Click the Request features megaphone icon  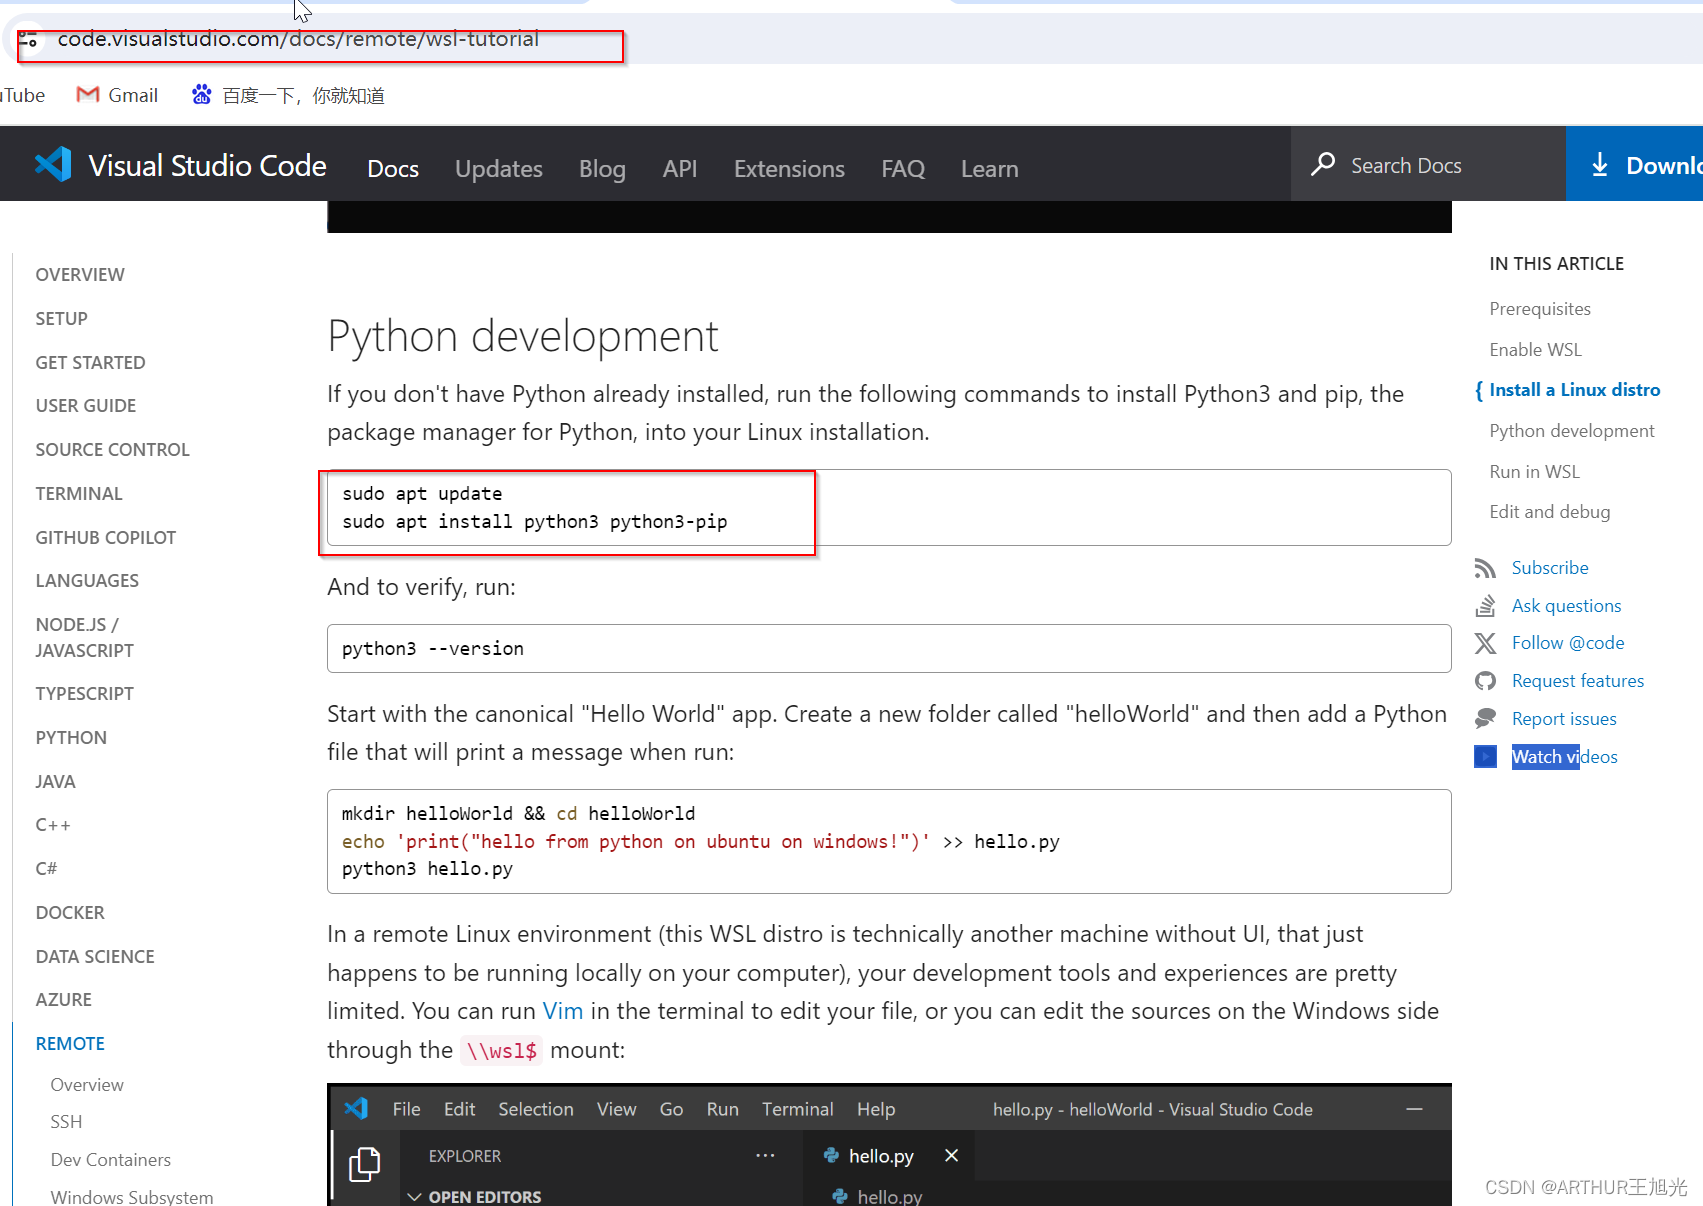tap(1487, 680)
